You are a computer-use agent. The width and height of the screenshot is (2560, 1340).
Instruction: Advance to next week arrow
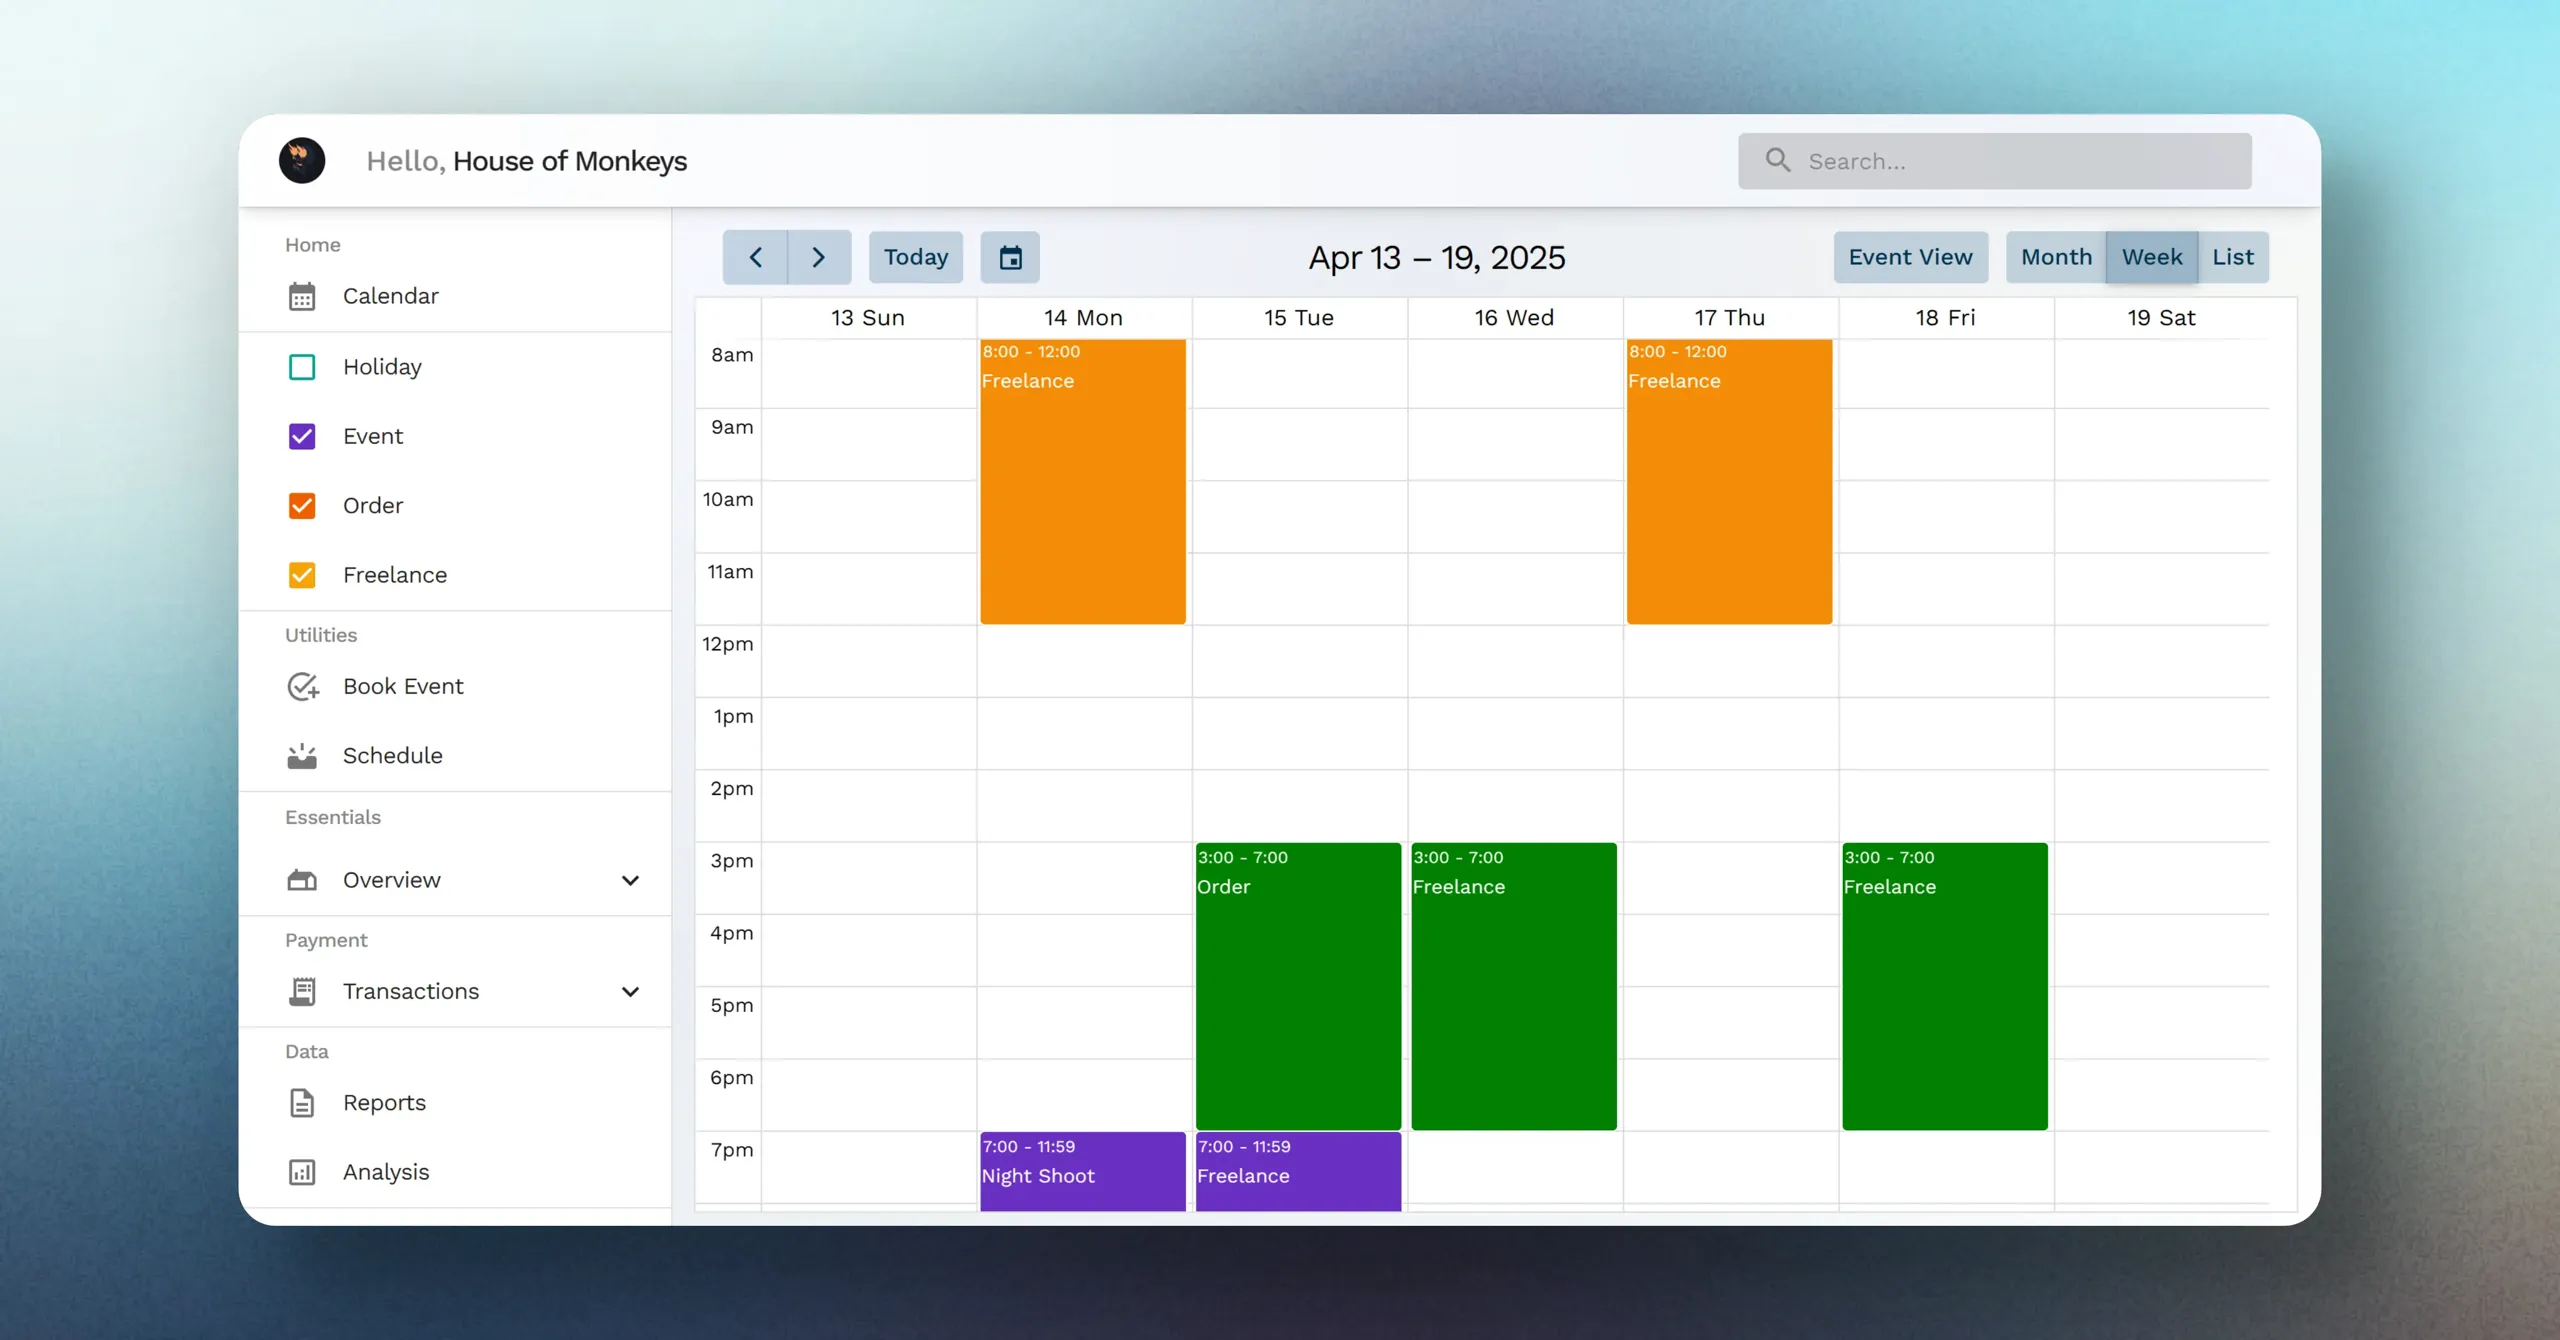(819, 258)
